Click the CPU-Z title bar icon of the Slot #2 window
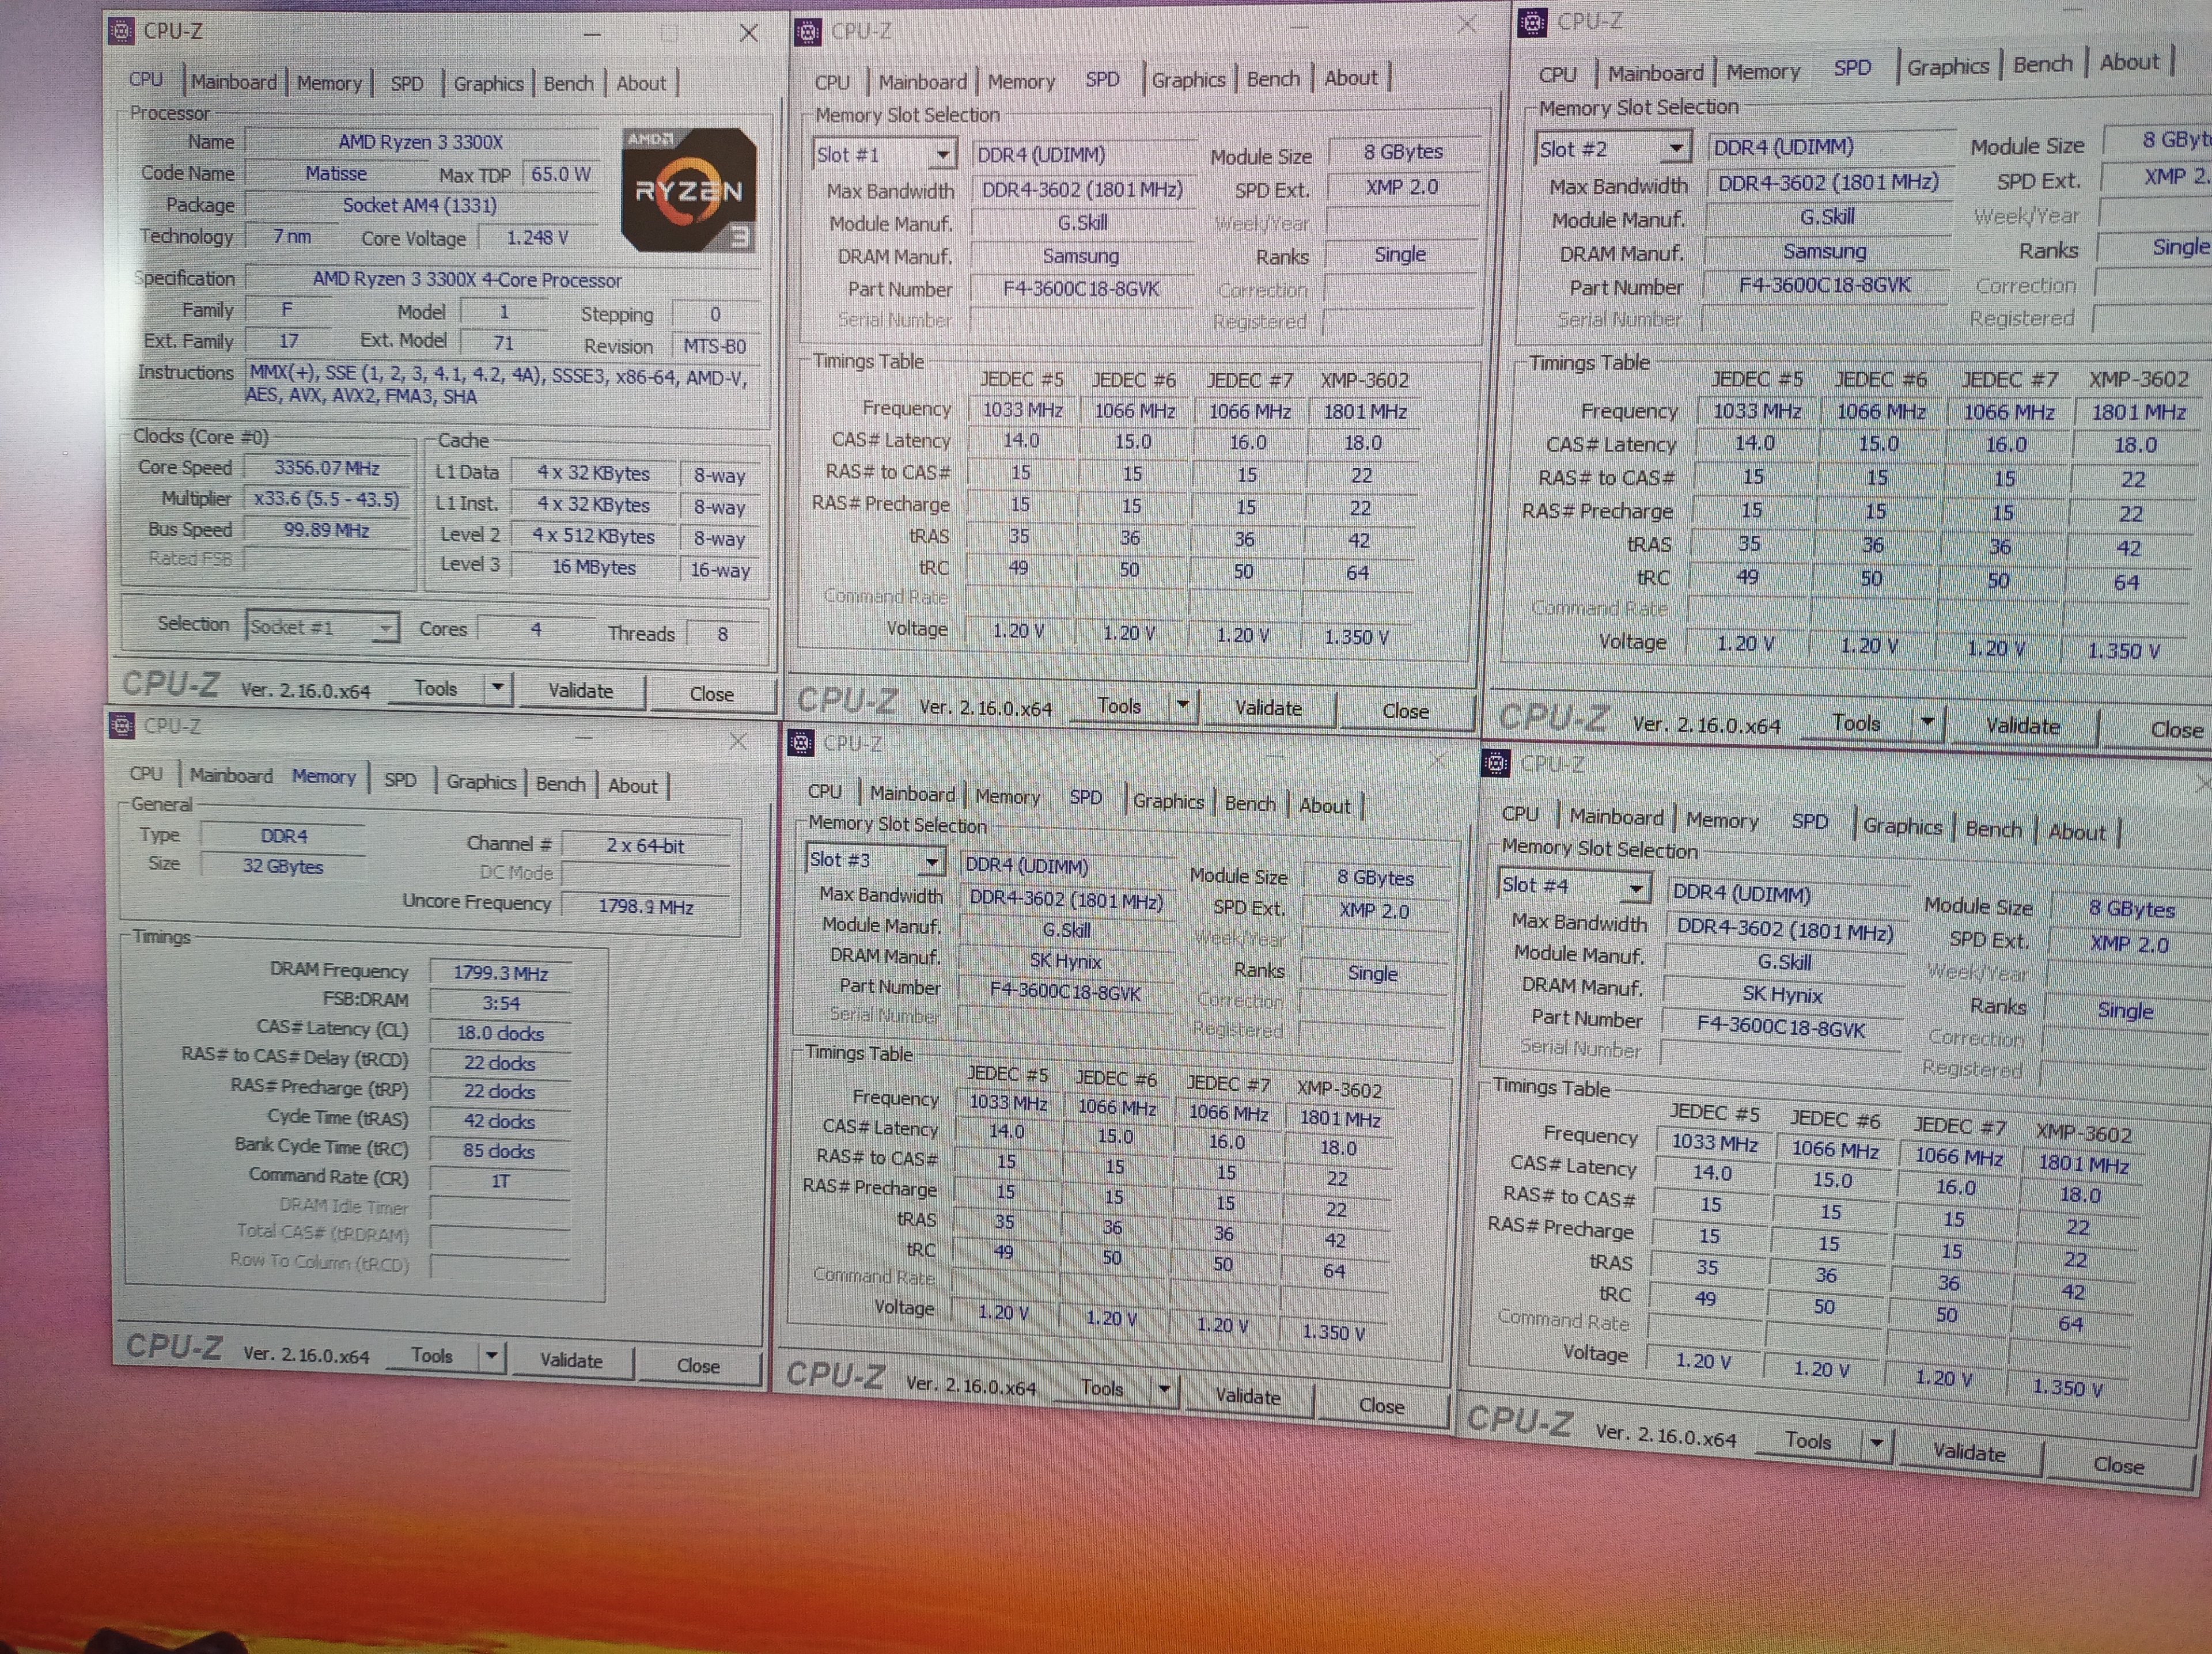 point(1532,21)
